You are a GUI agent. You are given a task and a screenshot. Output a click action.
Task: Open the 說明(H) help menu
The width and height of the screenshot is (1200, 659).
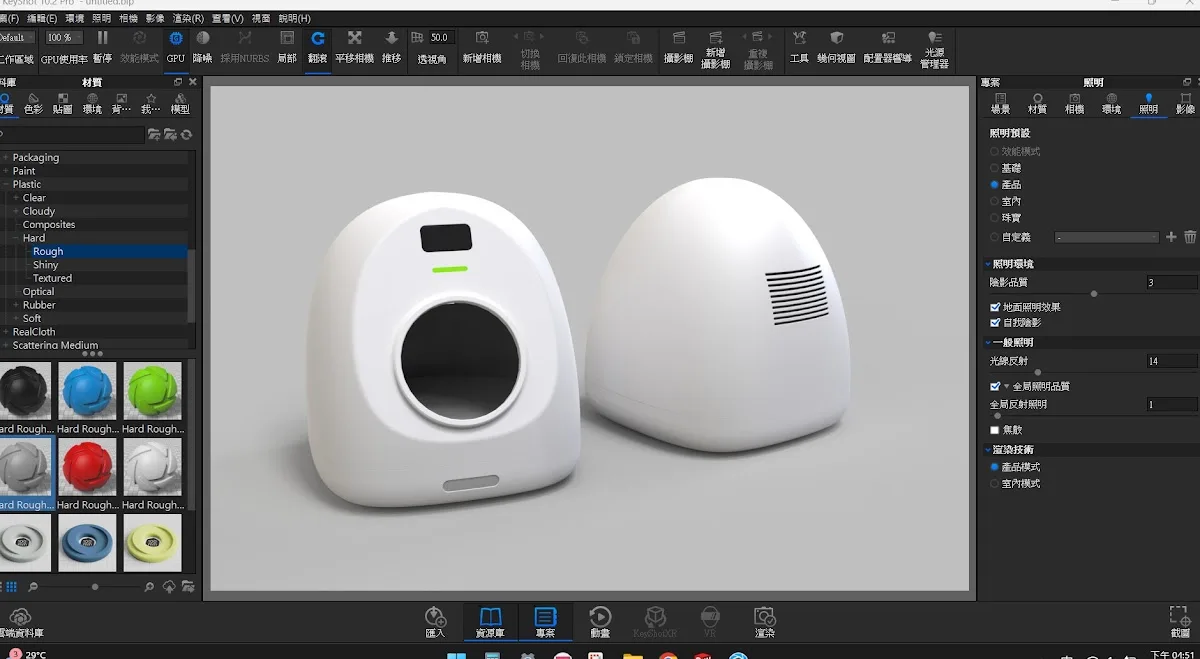(294, 18)
